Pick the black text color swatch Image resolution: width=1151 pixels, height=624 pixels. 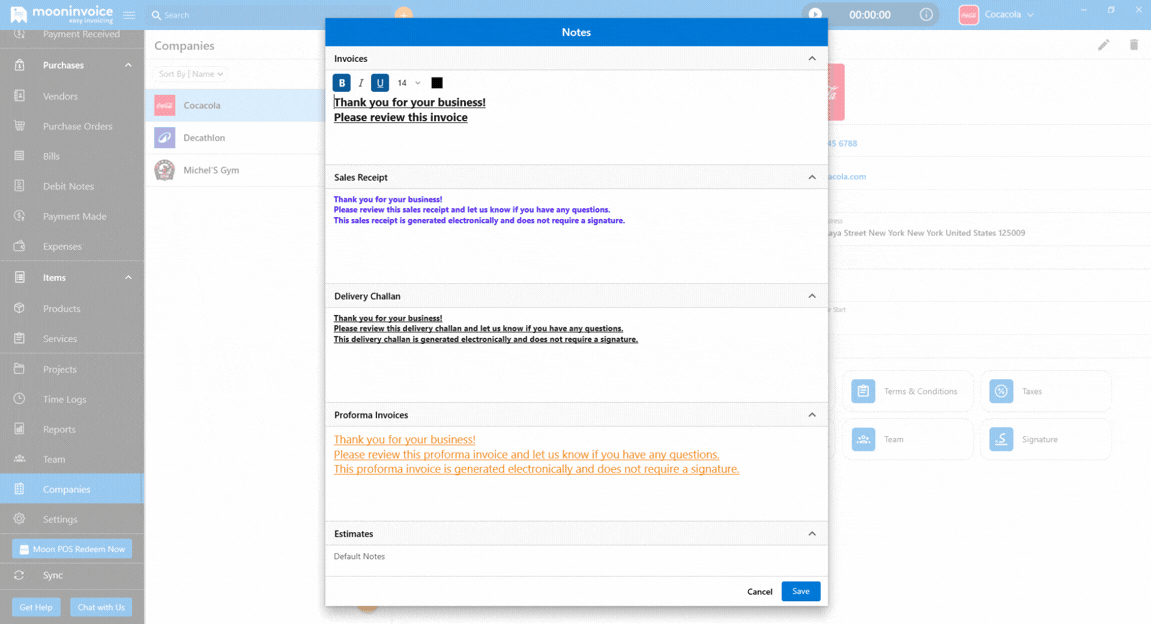(437, 83)
